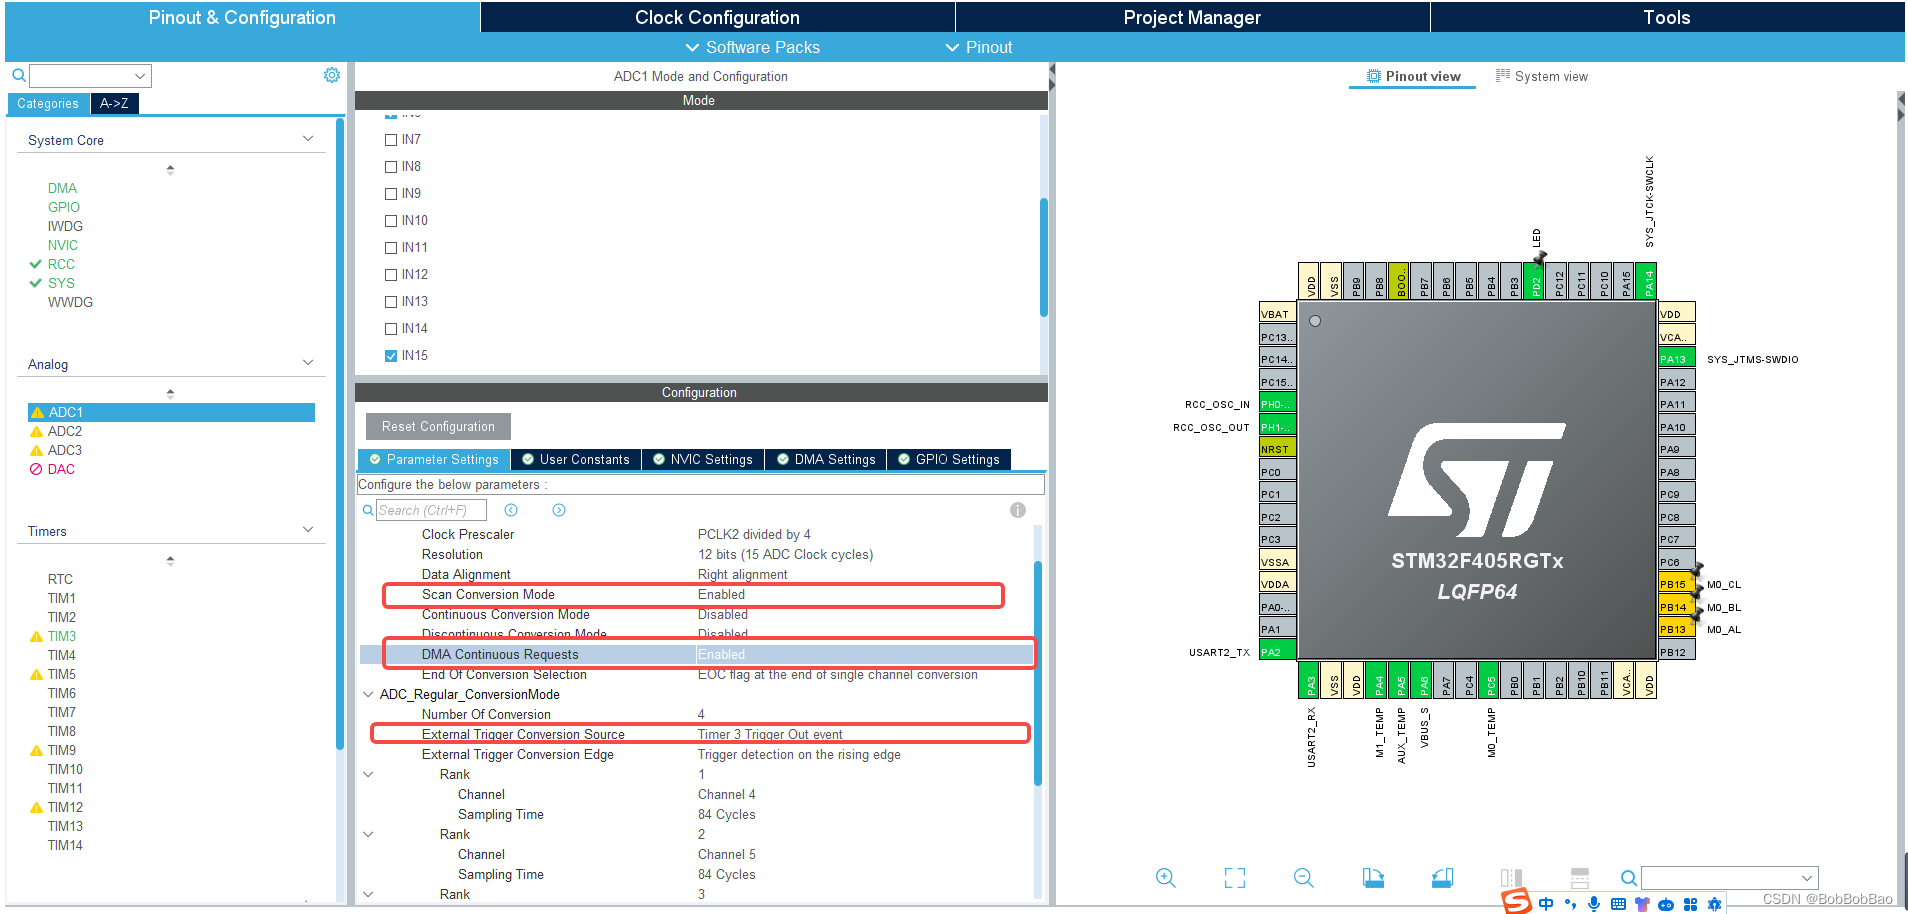This screenshot has width=1908, height=914.
Task: Enable the IN12 channel
Action: point(391,274)
